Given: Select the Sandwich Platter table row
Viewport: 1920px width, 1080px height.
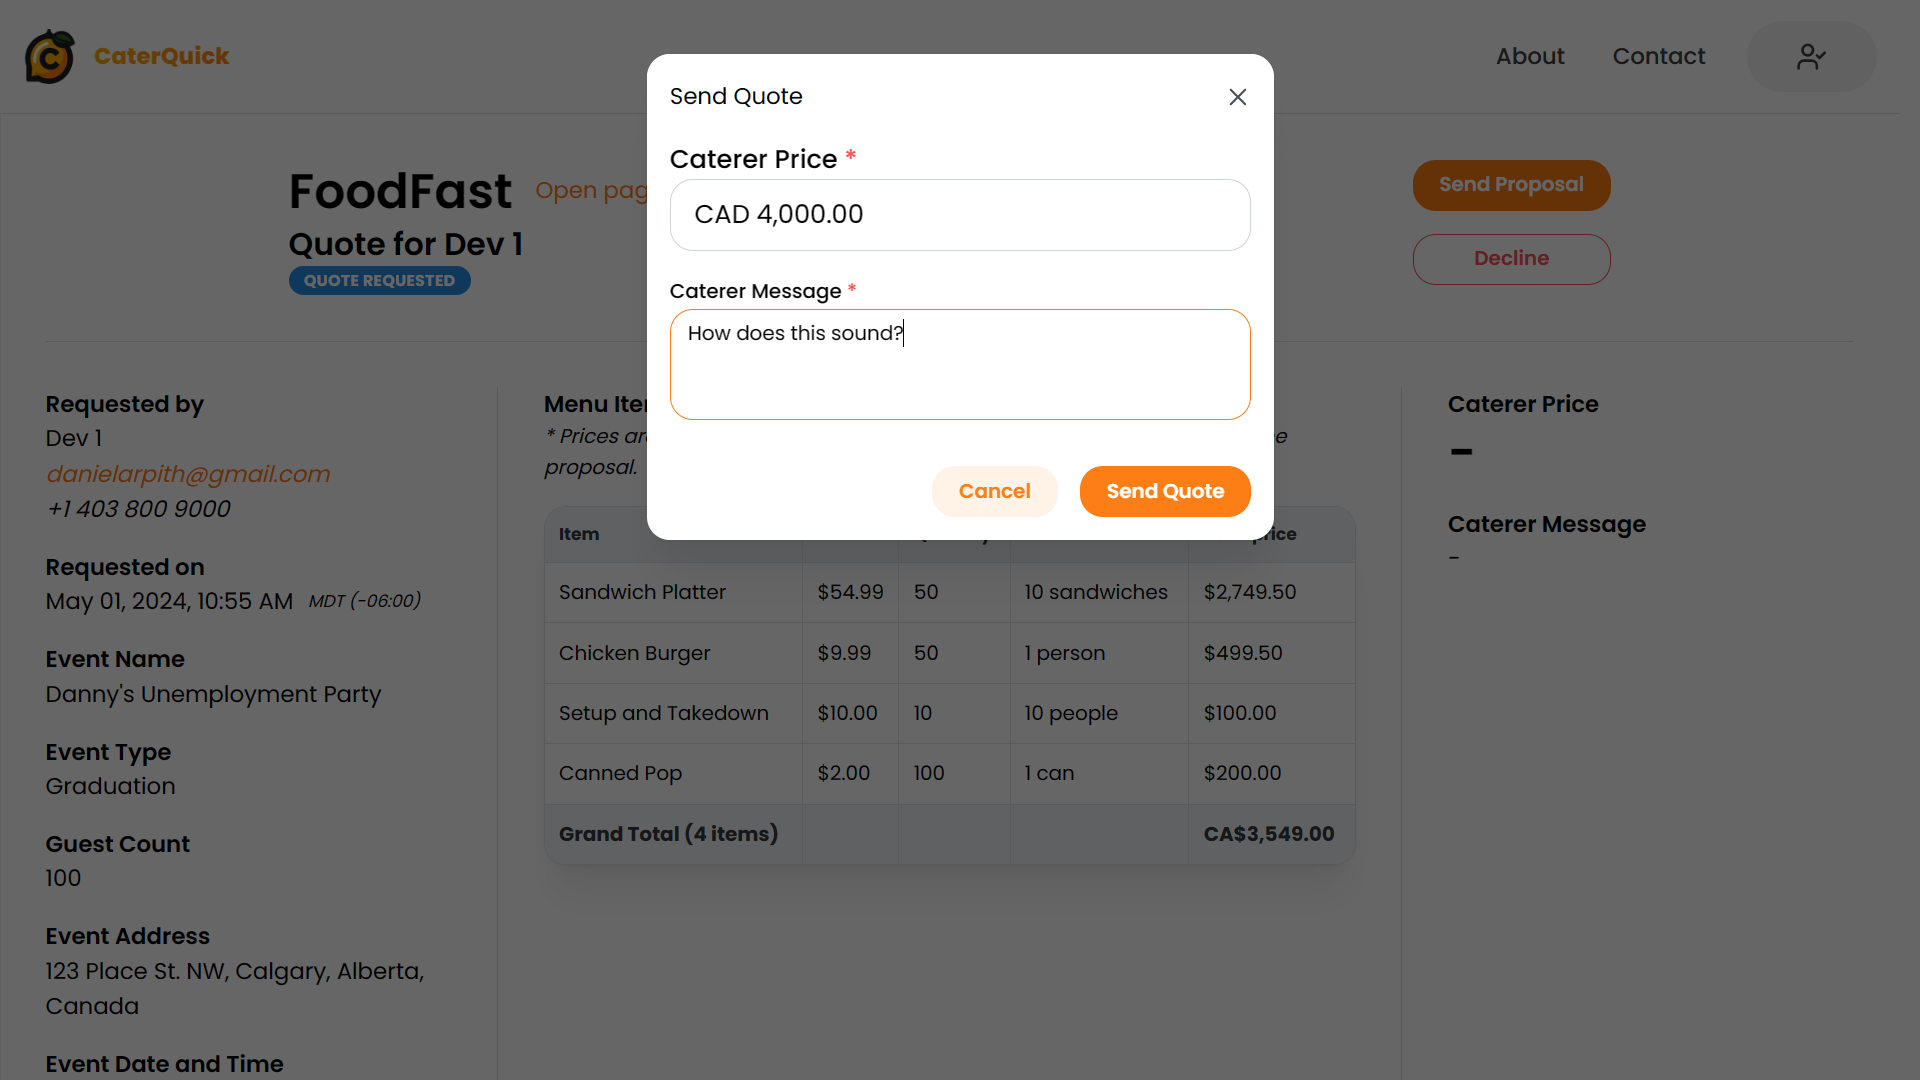Looking at the screenshot, I should coord(950,592).
